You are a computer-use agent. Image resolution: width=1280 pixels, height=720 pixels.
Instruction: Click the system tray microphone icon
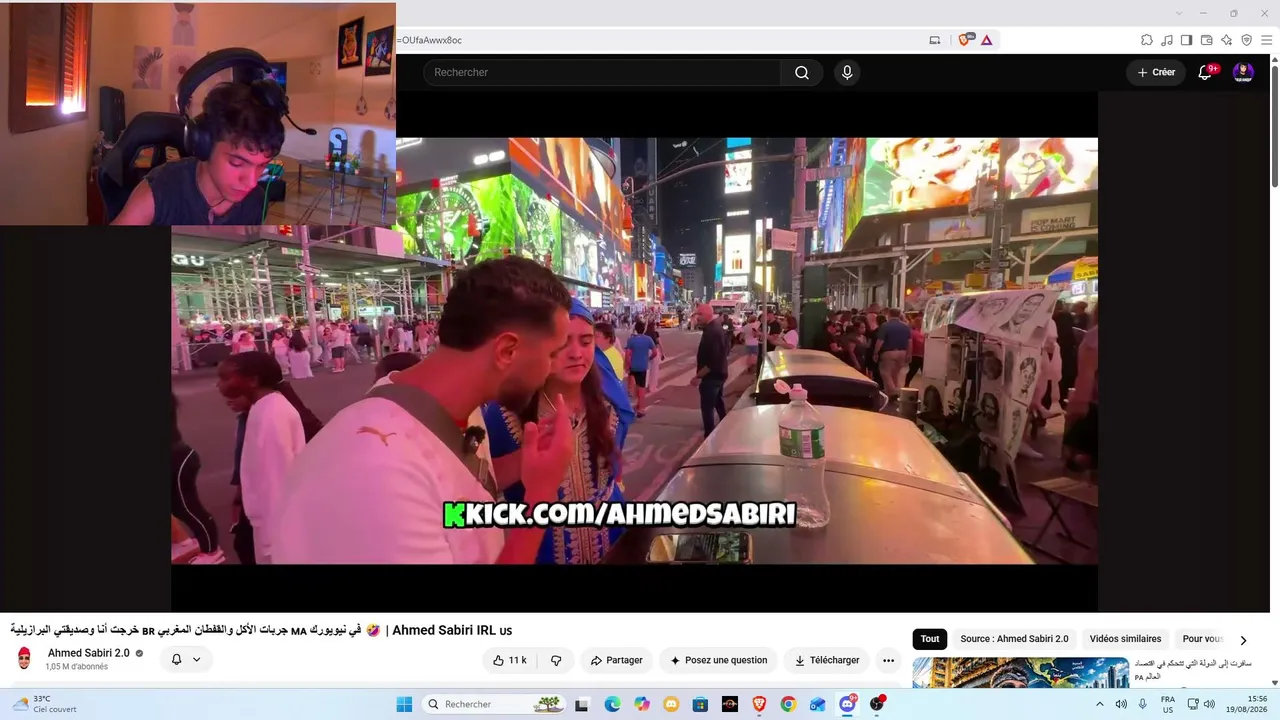1143,704
